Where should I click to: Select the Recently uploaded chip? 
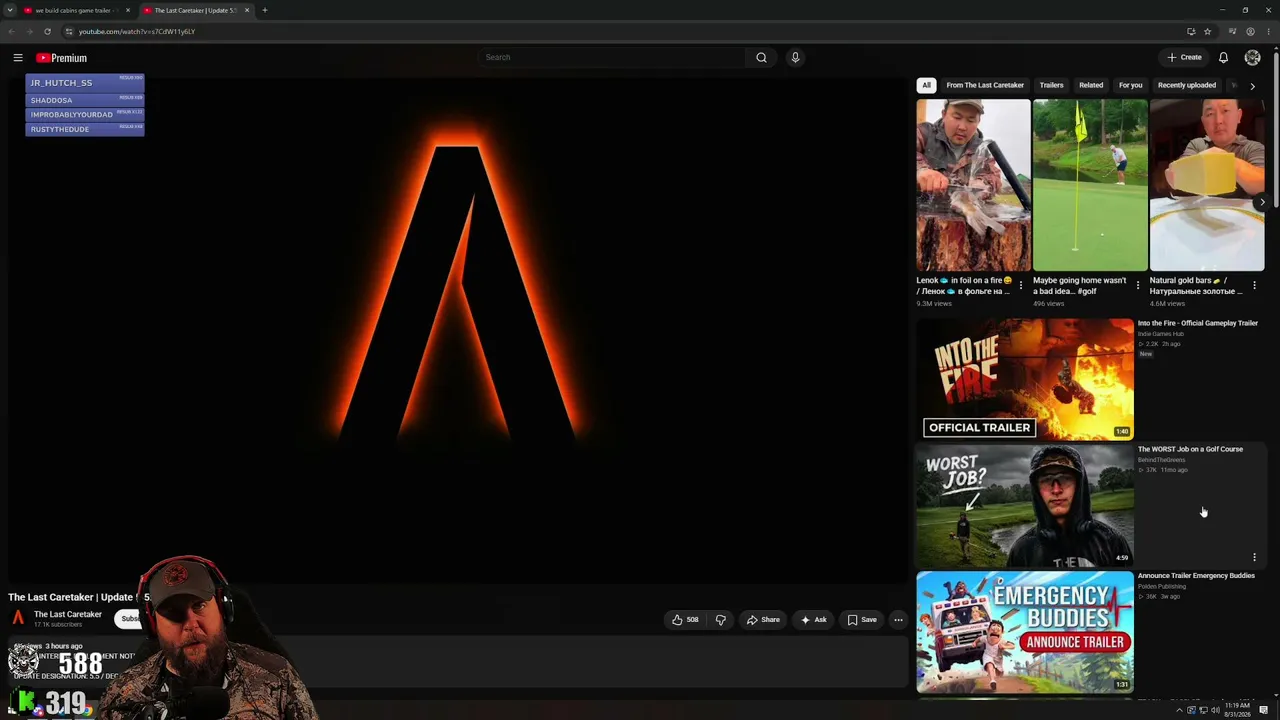pos(1187,85)
